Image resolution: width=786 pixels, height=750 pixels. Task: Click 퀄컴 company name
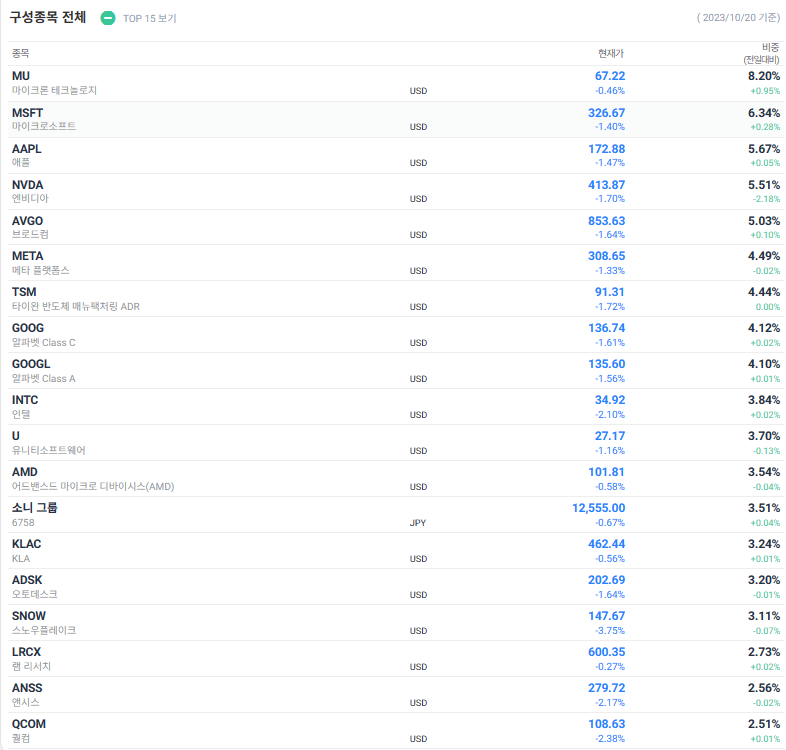tap(21, 738)
